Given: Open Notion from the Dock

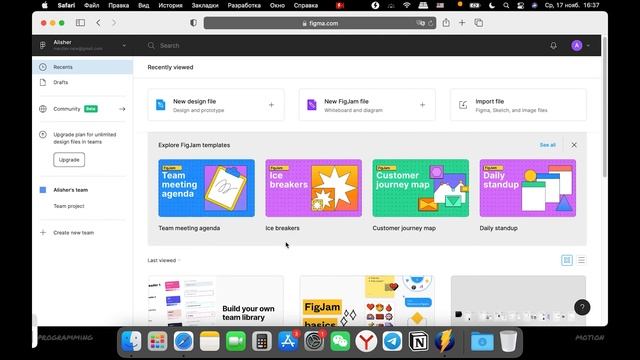Looking at the screenshot, I should click(418, 341).
